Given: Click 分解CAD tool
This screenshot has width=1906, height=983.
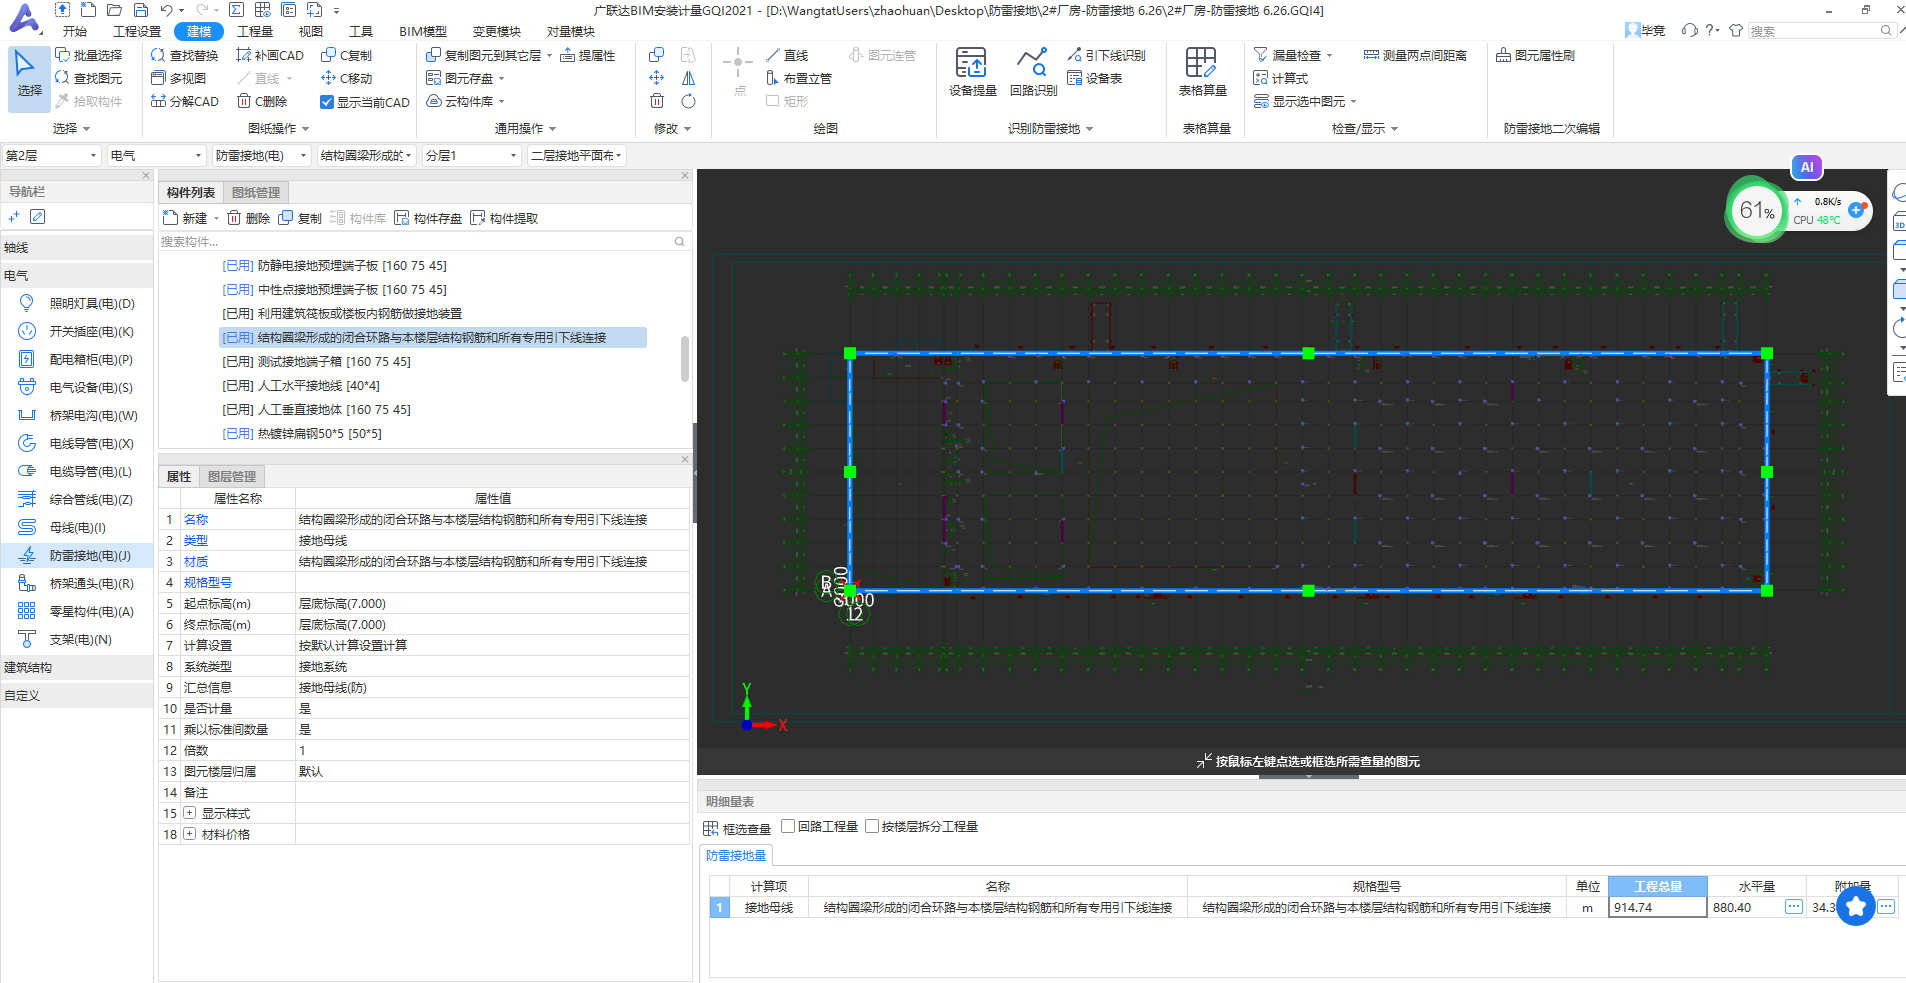Looking at the screenshot, I should click(185, 101).
